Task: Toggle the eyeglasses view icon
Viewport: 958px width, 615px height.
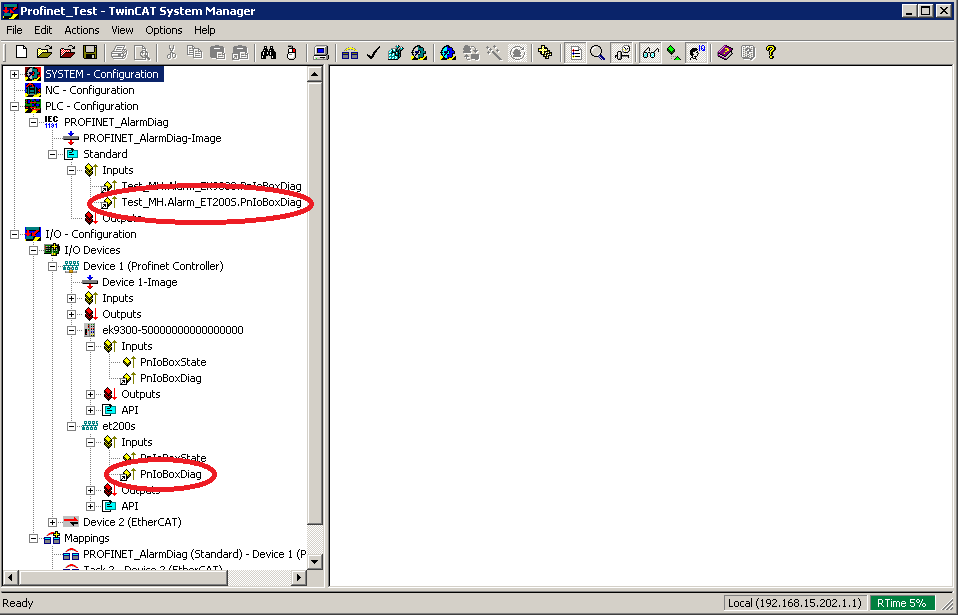Action: pos(650,53)
